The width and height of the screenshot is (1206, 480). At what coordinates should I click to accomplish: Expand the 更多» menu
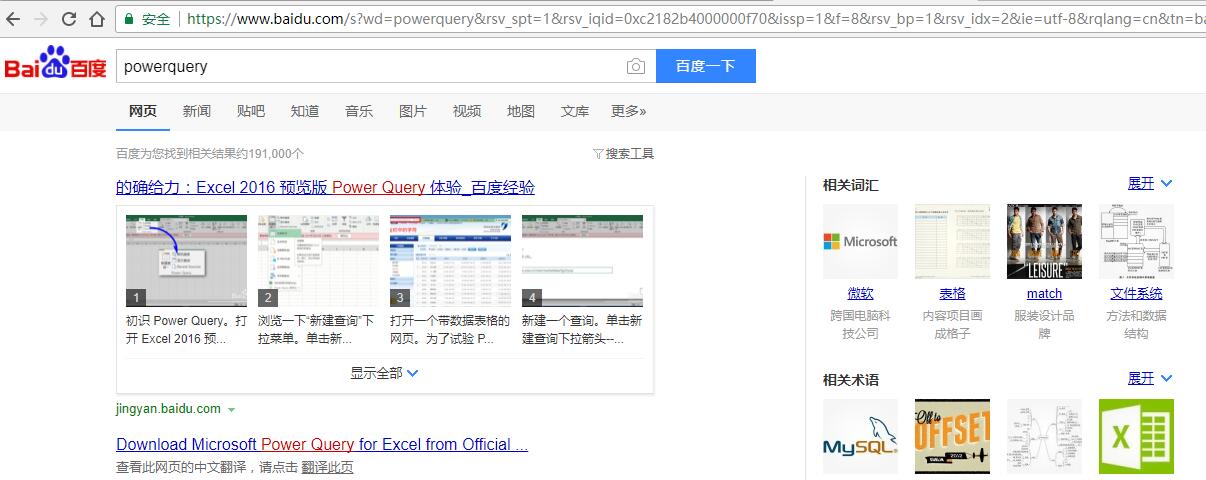629,111
